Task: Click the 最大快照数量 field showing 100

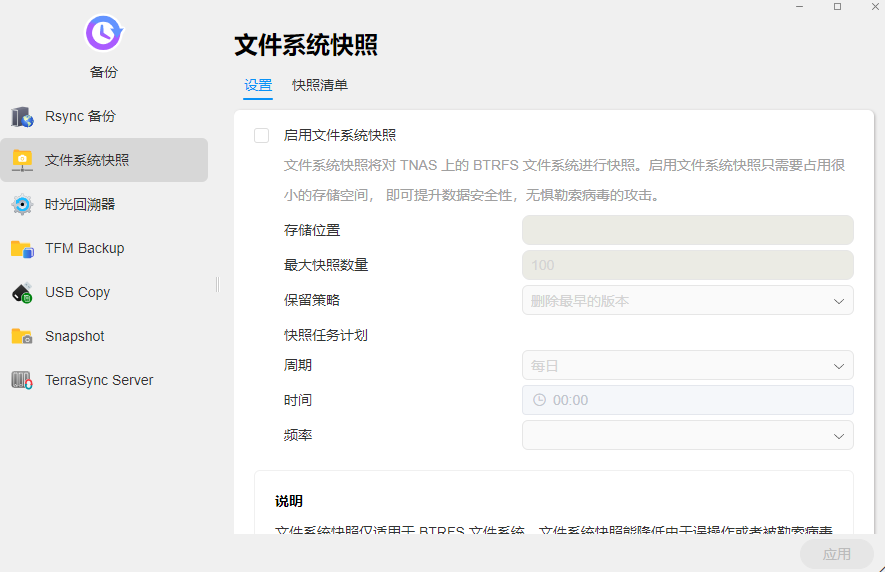Action: click(x=687, y=265)
